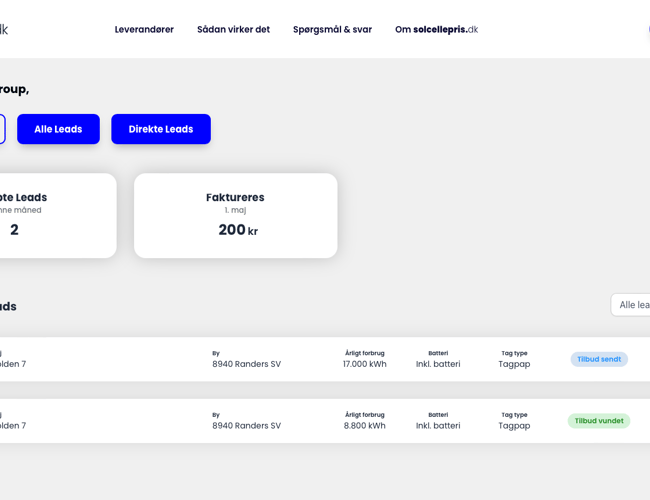Click Tagpap in the 8.800 kWh row
Screen dimensions: 650x500
pos(514,426)
